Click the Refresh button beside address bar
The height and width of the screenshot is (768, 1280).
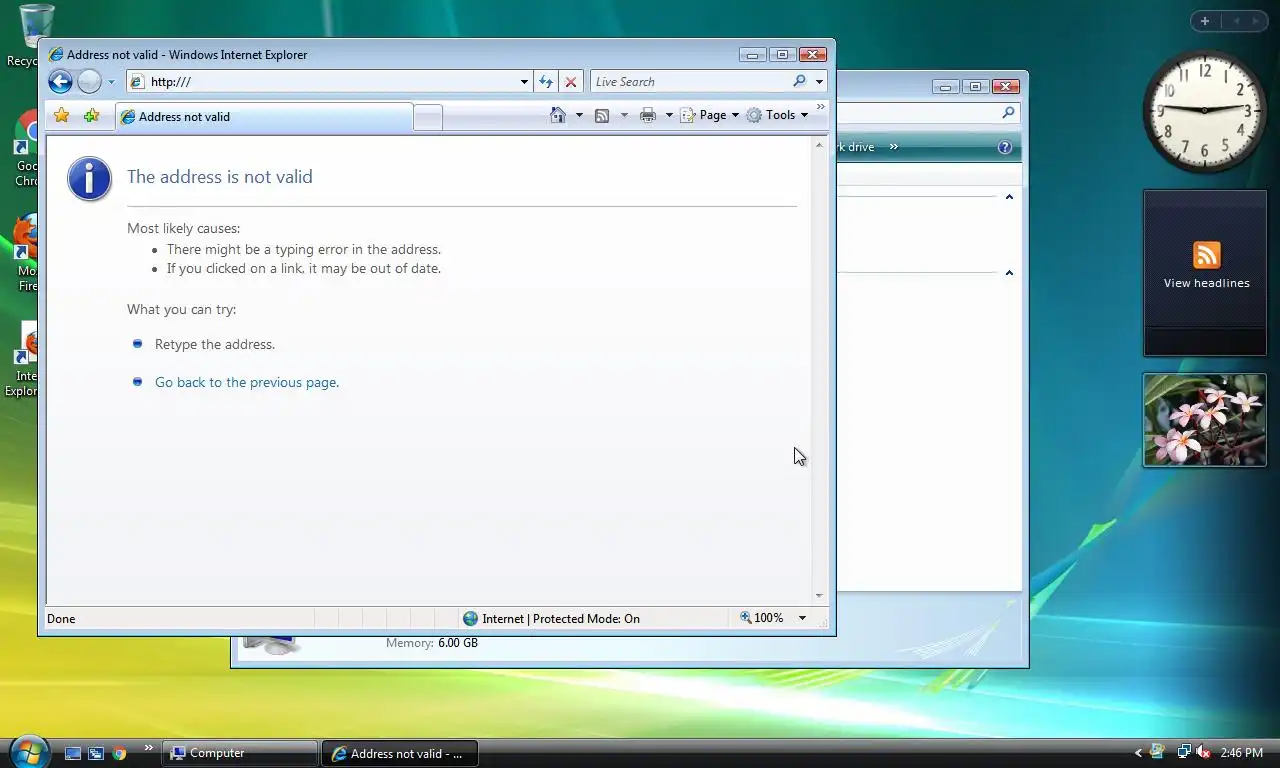pyautogui.click(x=546, y=82)
